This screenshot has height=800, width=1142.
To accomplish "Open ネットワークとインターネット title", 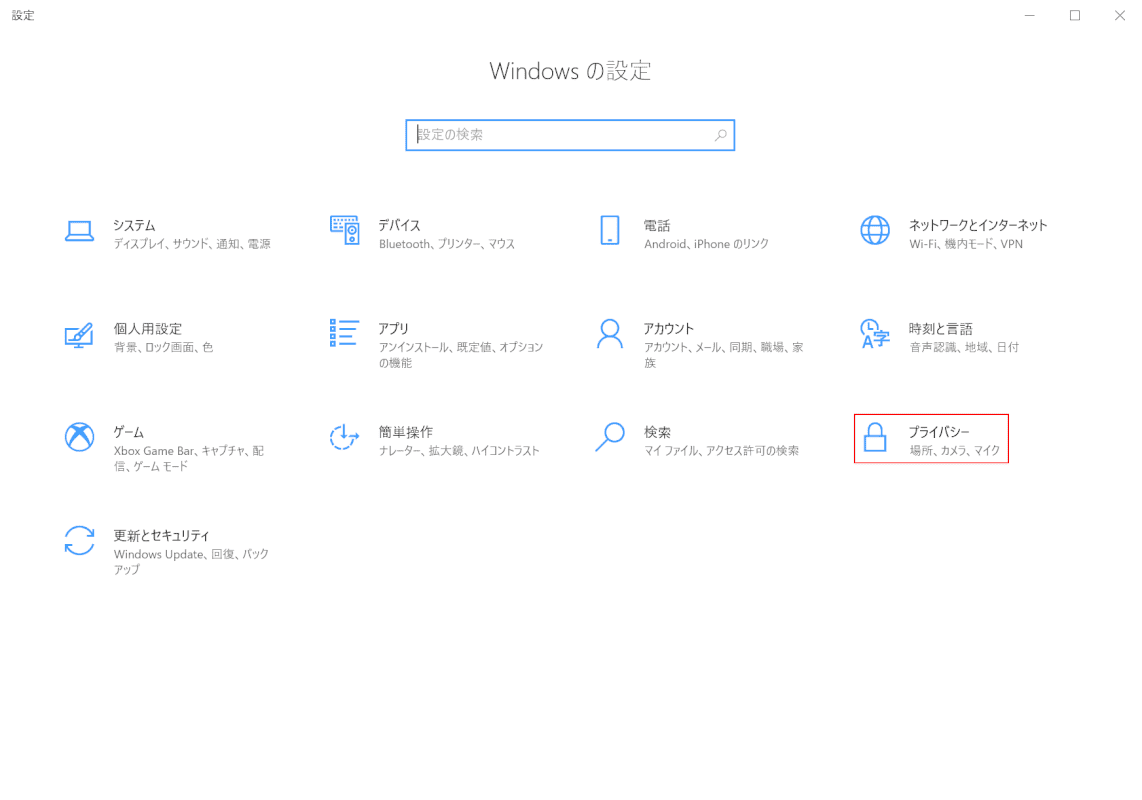I will (x=977, y=225).
